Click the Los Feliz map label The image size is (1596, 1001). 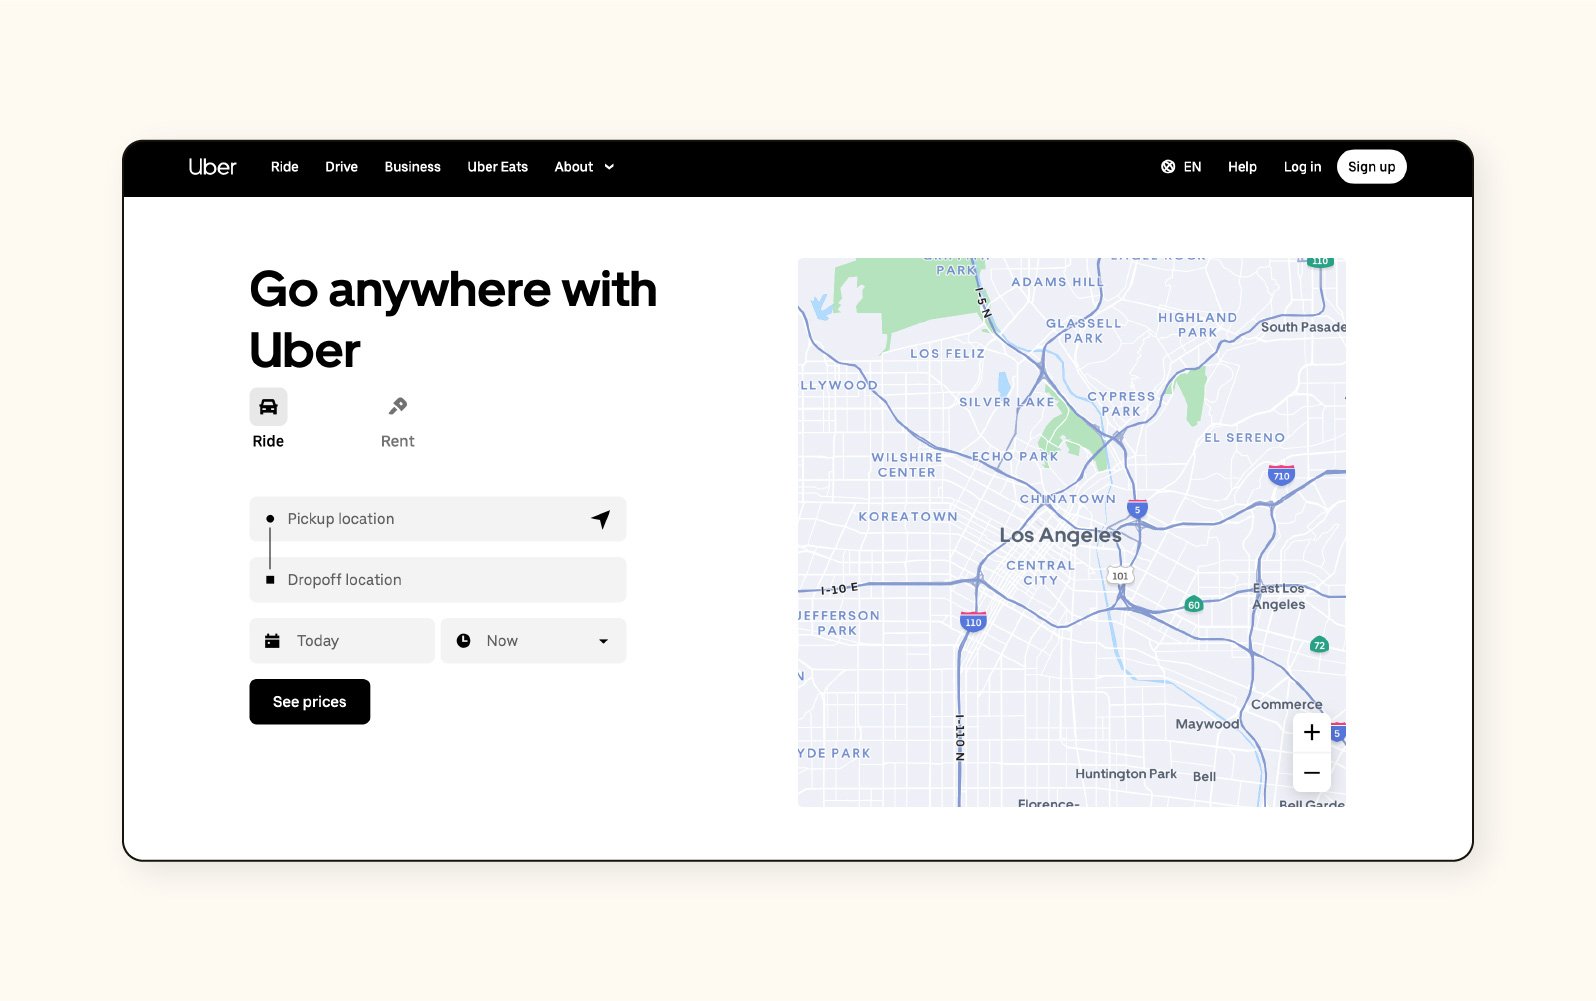(x=947, y=354)
